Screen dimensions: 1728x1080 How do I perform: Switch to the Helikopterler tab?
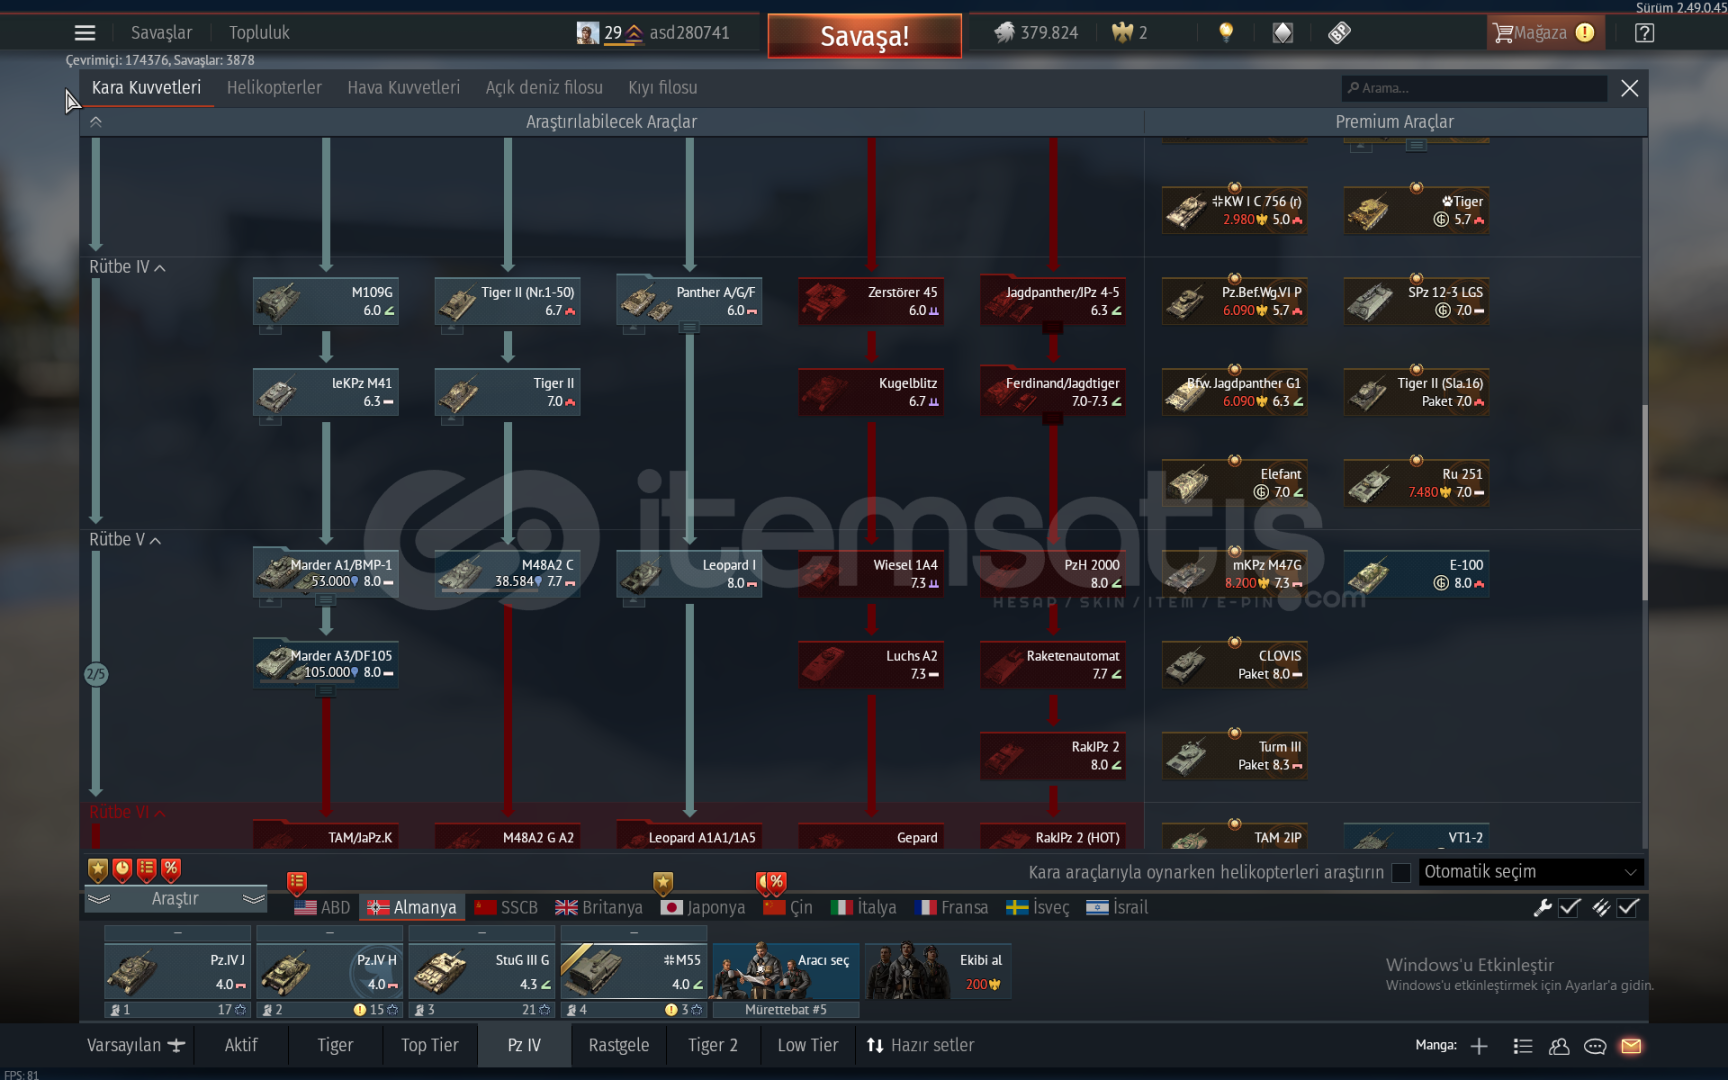[274, 88]
